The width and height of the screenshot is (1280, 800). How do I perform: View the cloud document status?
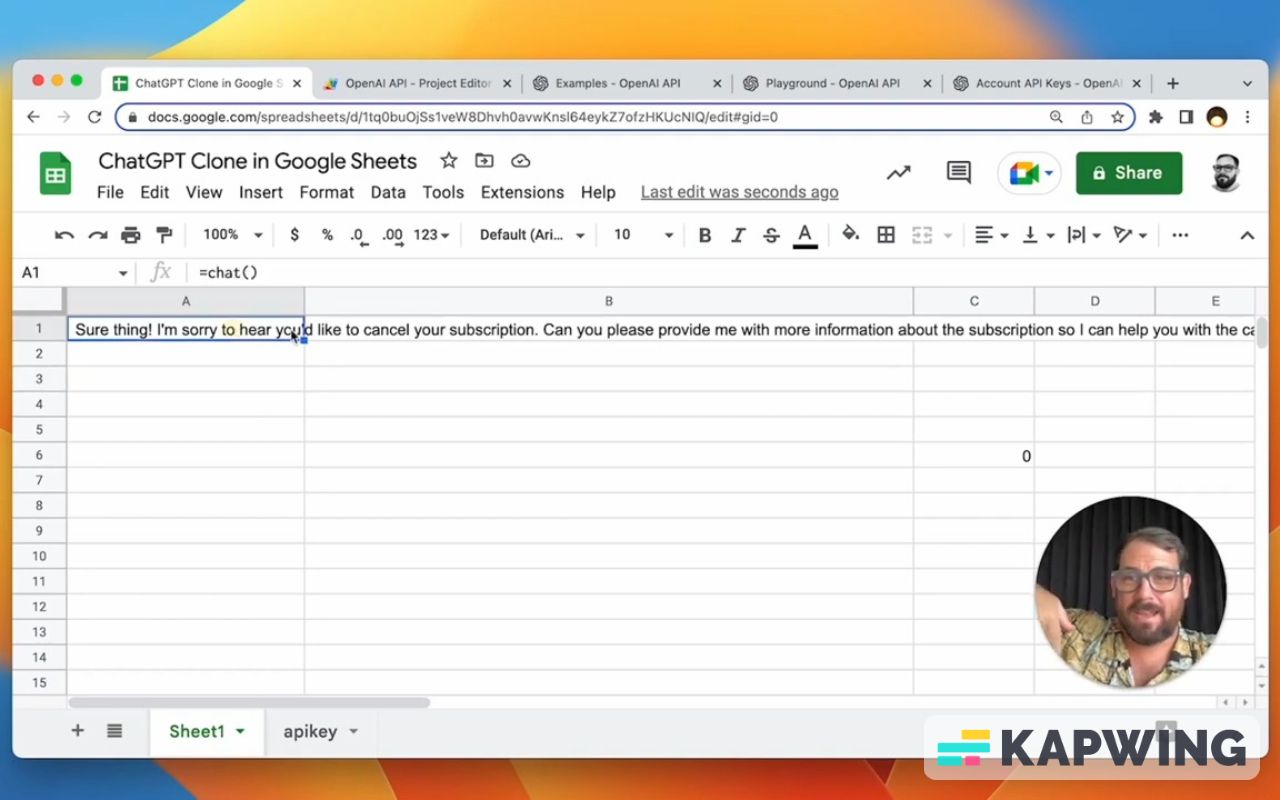(x=520, y=160)
